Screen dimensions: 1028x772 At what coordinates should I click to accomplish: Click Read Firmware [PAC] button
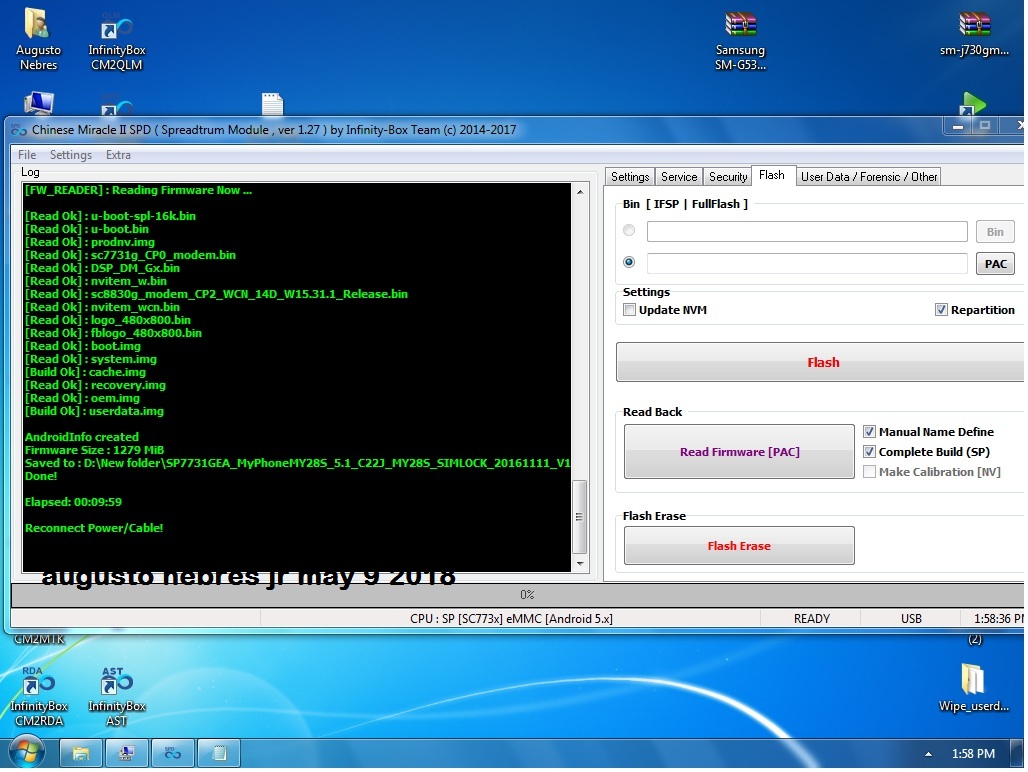point(739,452)
